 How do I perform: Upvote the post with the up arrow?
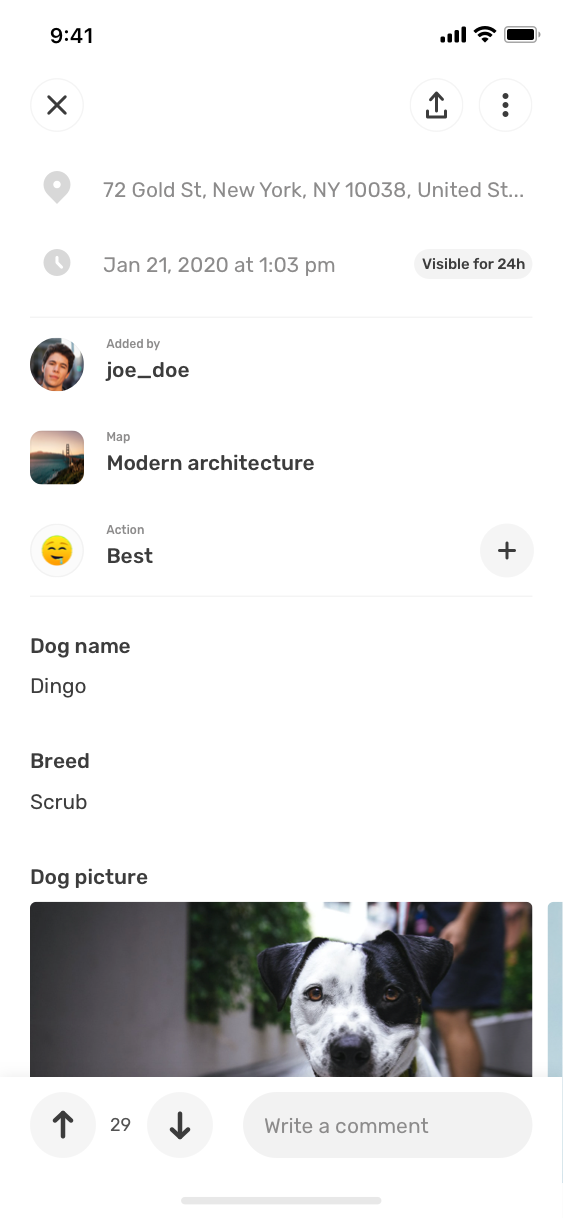tap(63, 1125)
